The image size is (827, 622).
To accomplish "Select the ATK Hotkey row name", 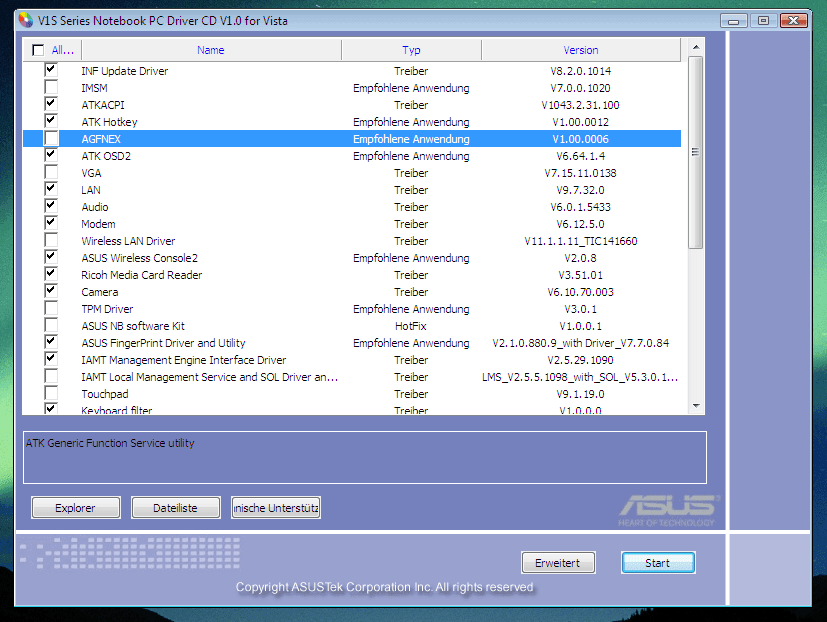I will coord(109,122).
